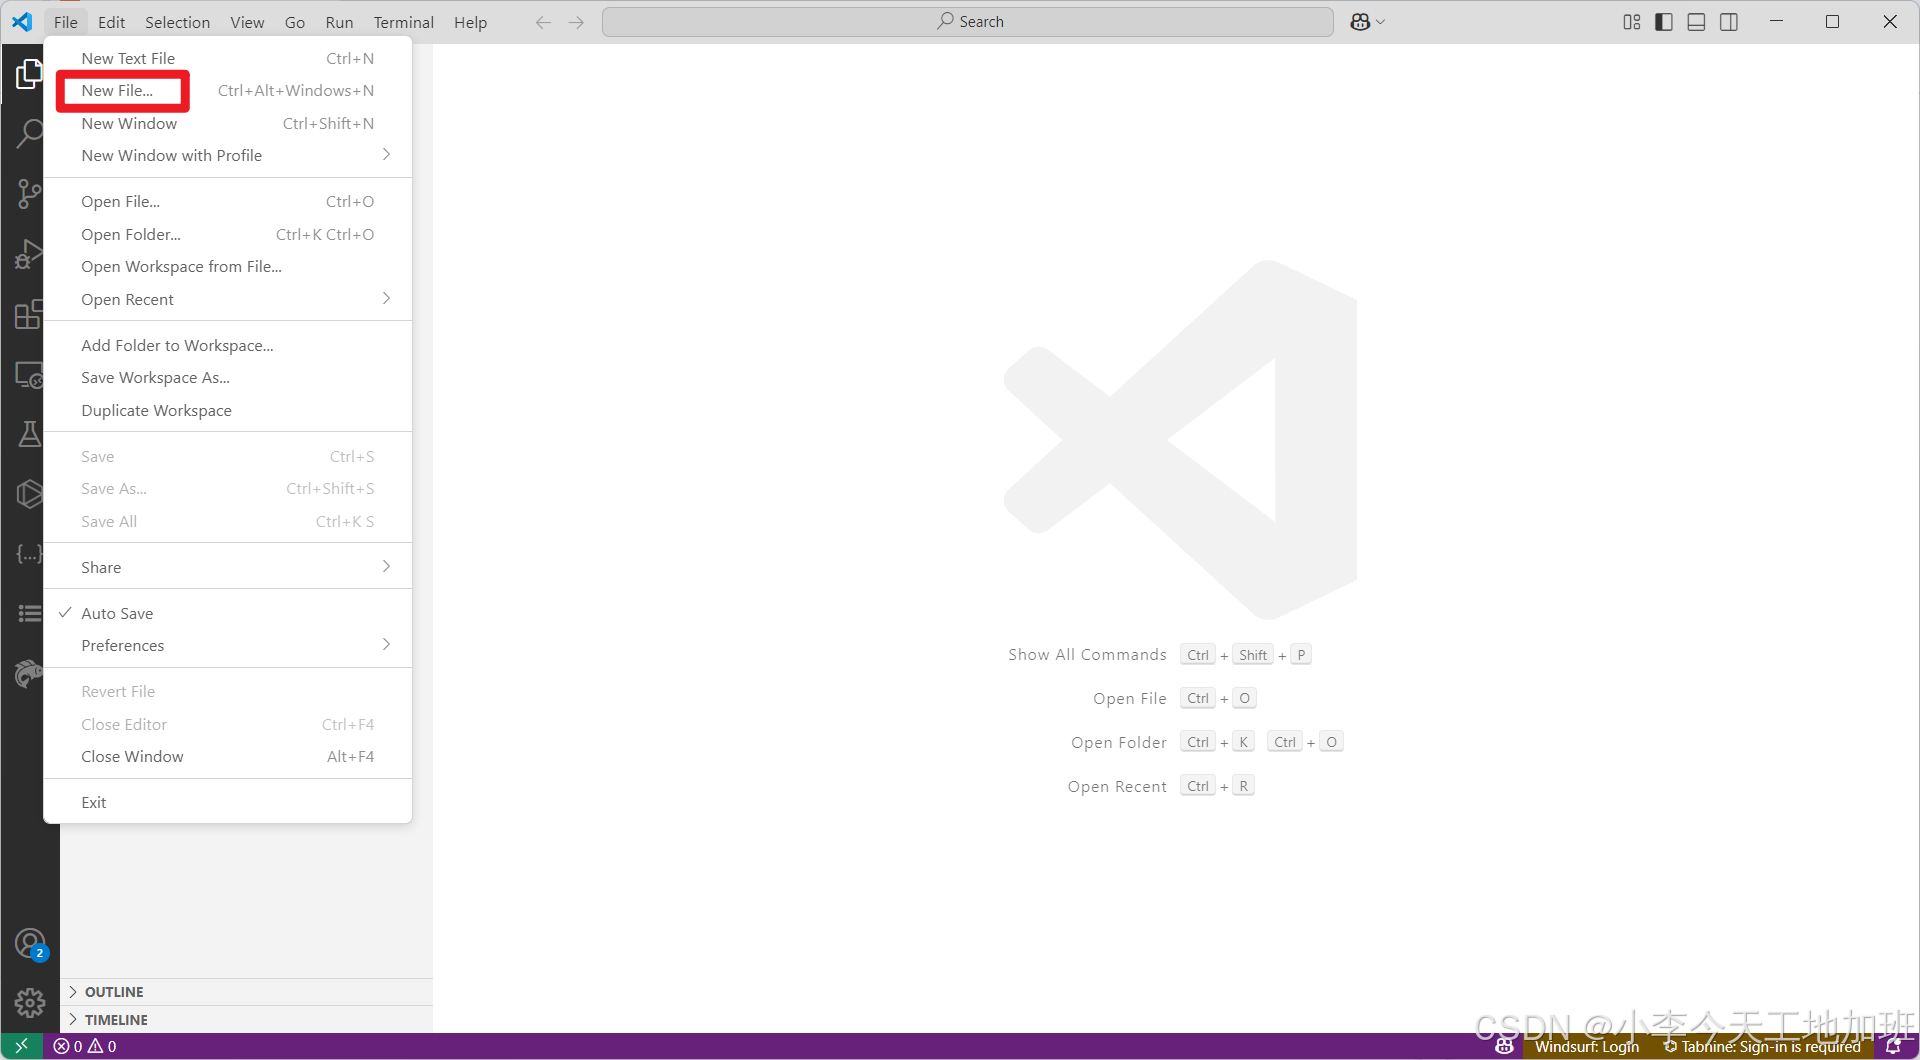The image size is (1920, 1060).
Task: Choose Exit from the File menu
Action: pyautogui.click(x=228, y=802)
